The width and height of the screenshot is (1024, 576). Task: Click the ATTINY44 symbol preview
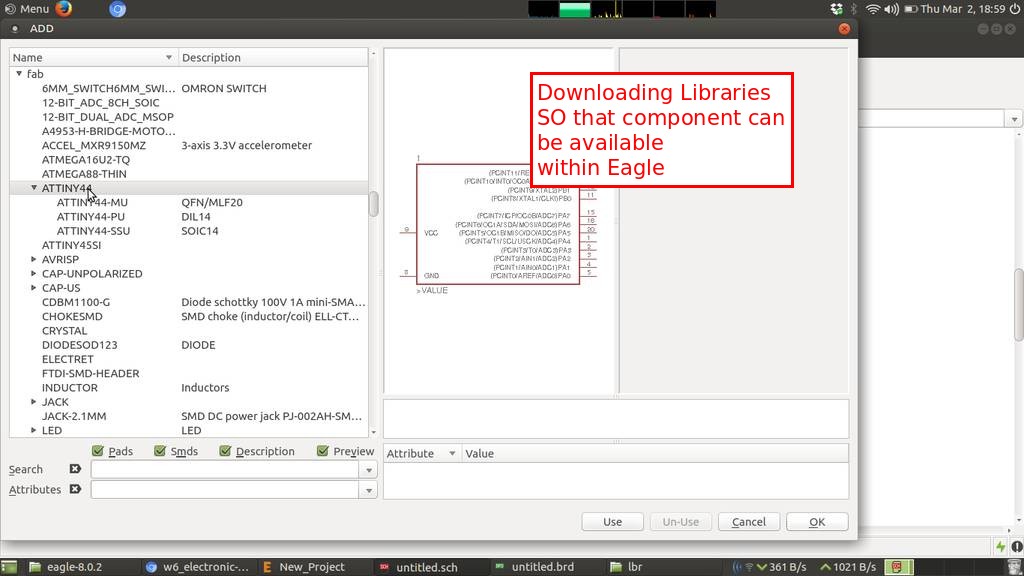[498, 224]
